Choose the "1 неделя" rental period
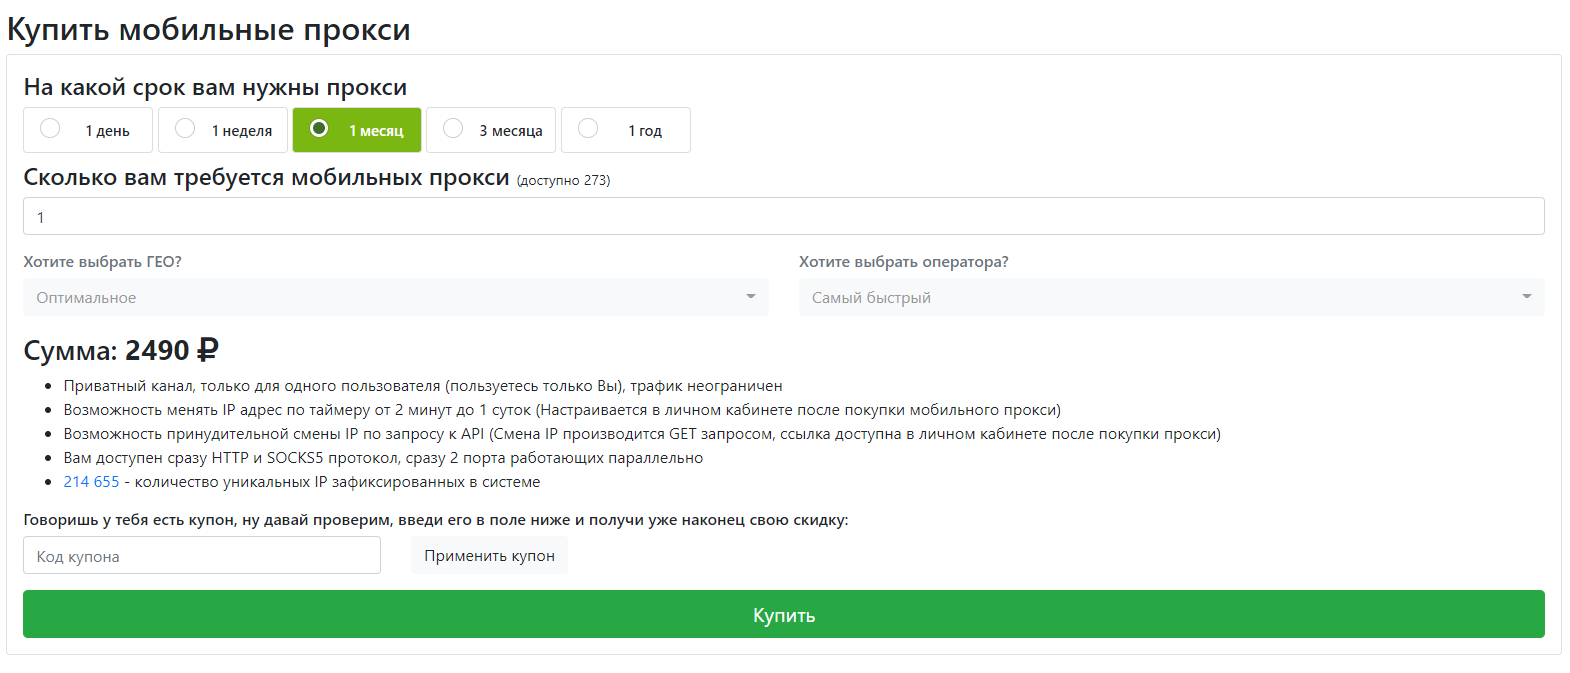 coord(223,130)
